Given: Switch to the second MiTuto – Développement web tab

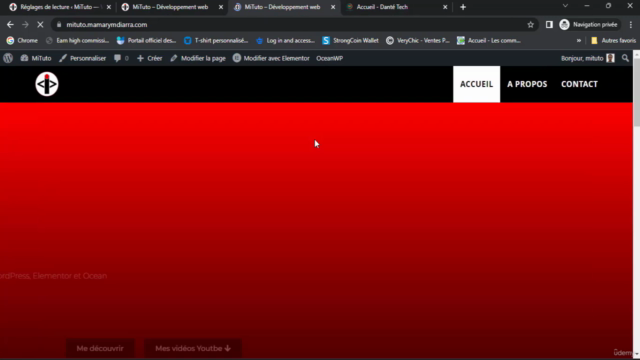Looking at the screenshot, I should tap(282, 7).
